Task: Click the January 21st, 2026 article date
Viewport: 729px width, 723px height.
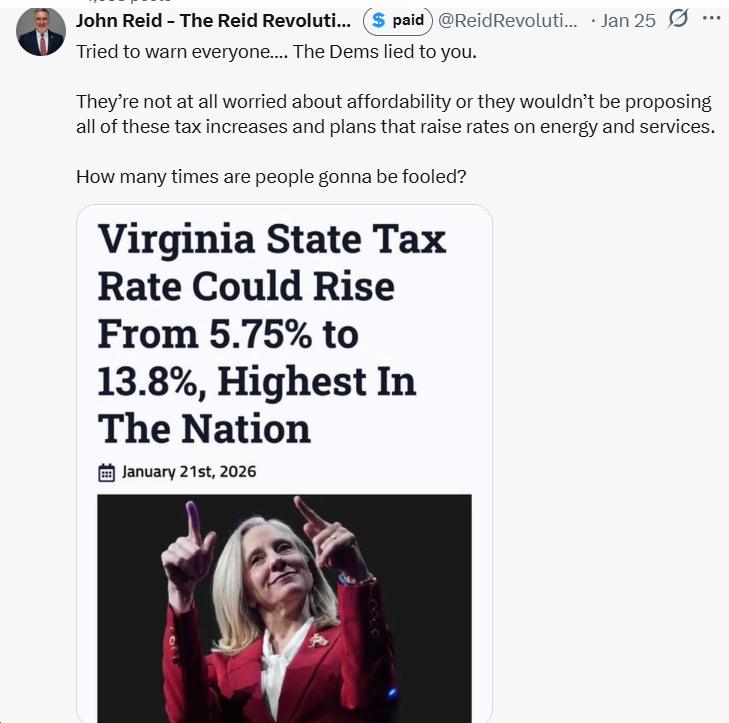Action: [189, 471]
